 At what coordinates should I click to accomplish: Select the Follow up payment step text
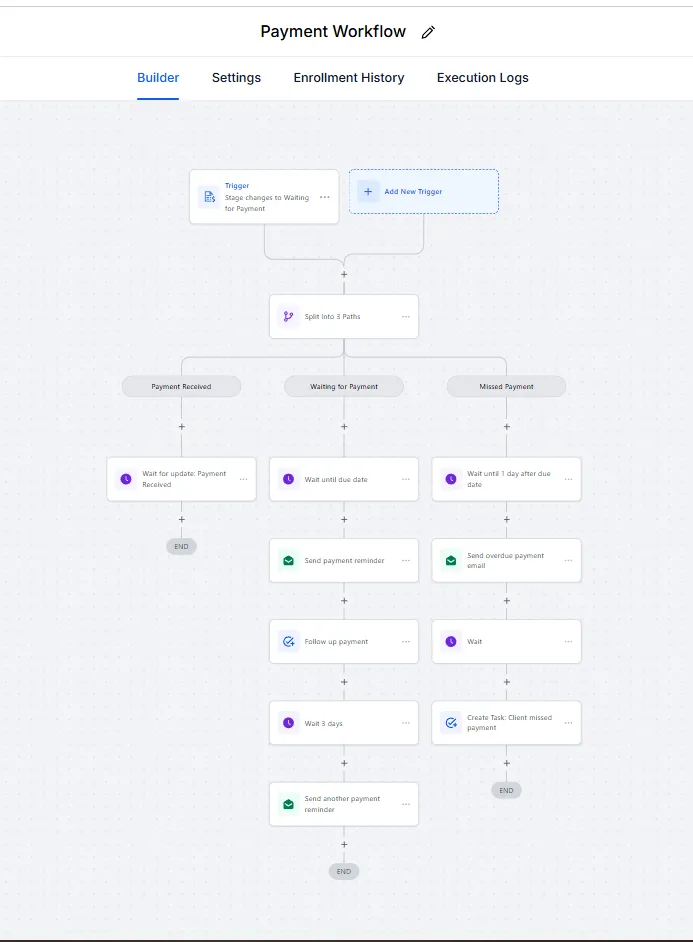coord(336,642)
